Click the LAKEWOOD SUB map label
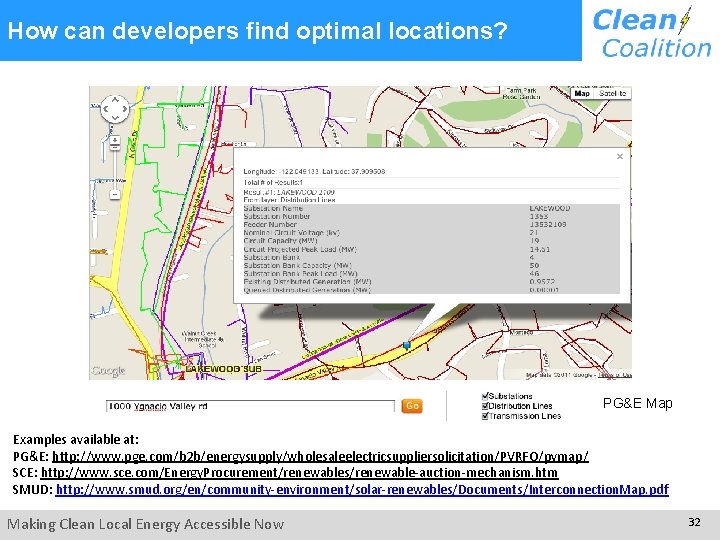Screen dimensions: 720x540 223,369
